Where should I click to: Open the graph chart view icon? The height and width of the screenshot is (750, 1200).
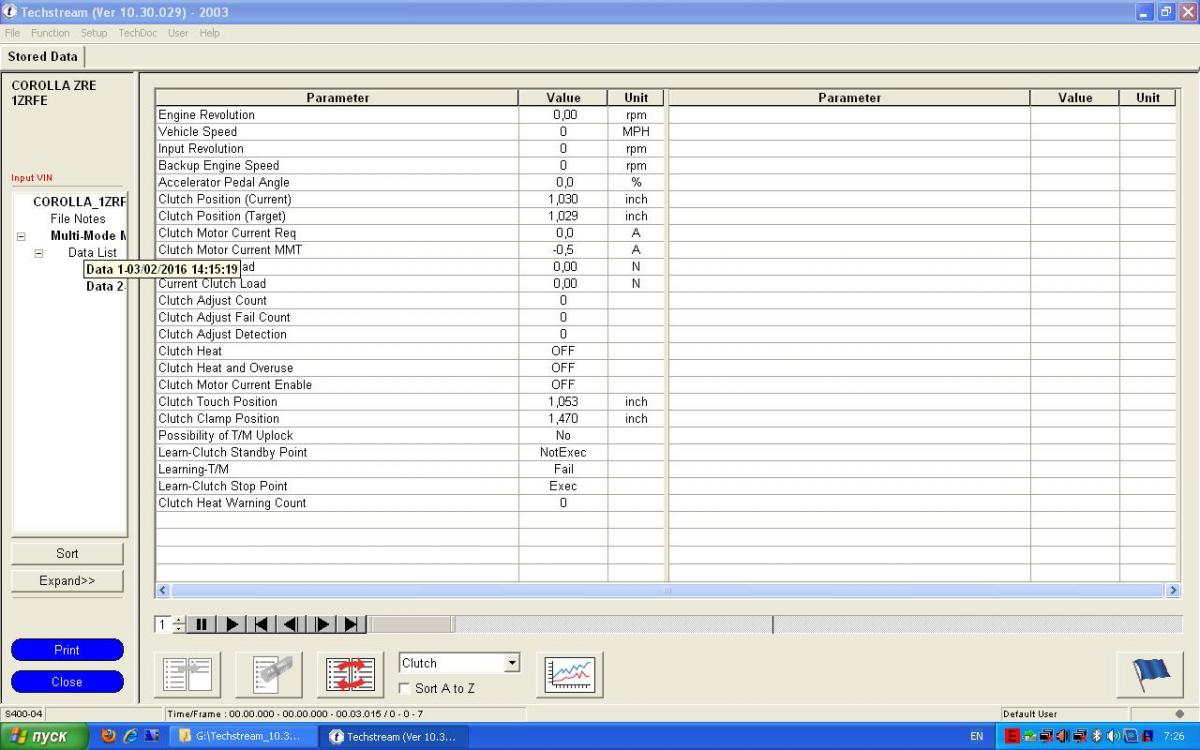click(x=569, y=674)
